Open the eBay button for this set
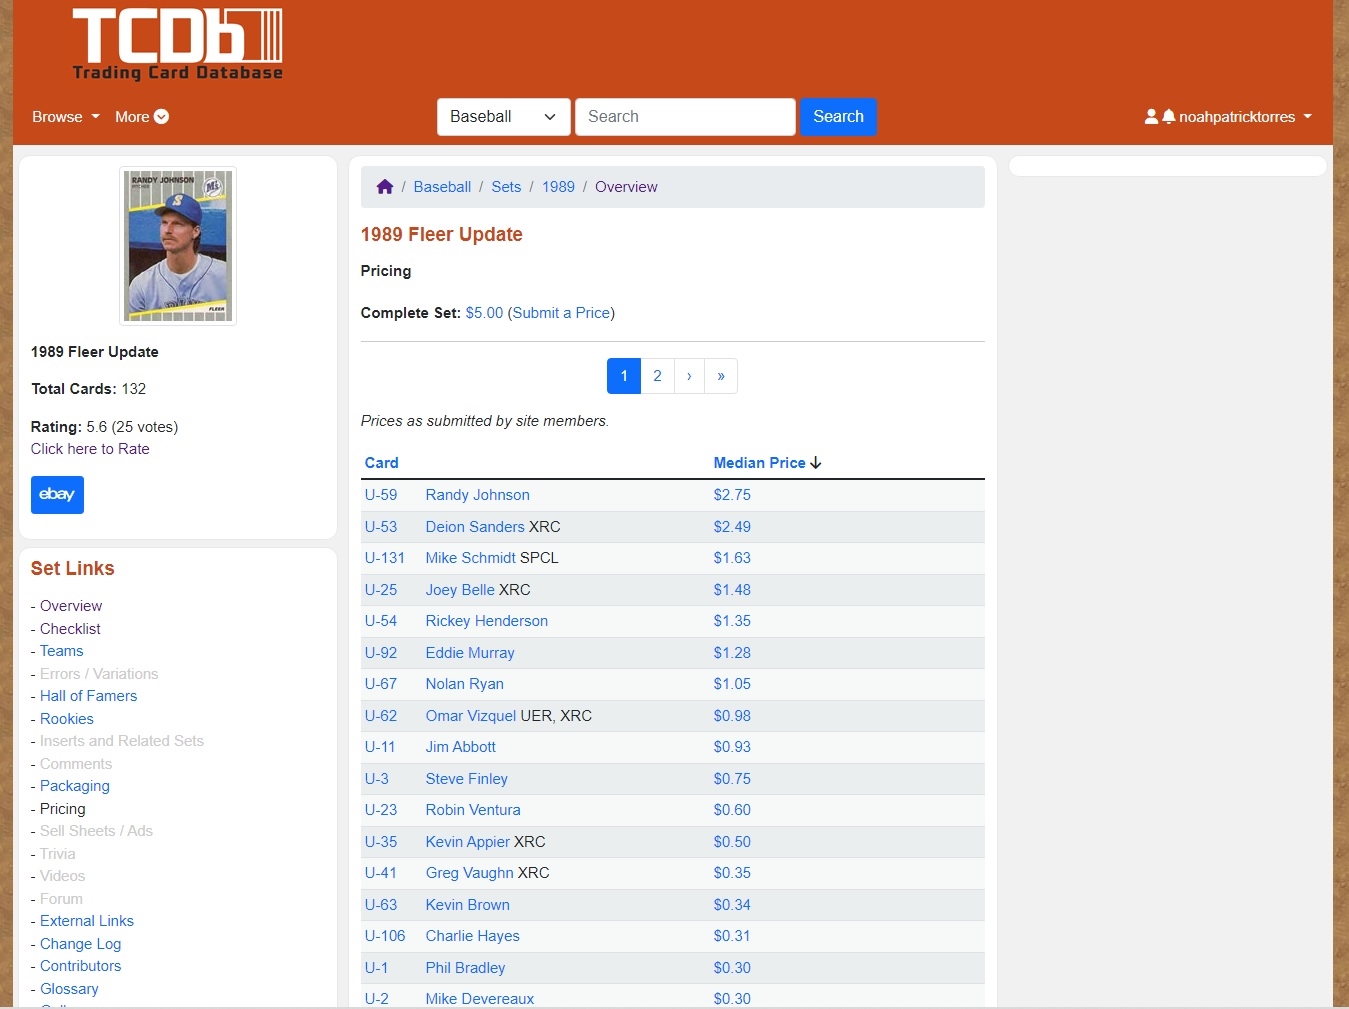The height and width of the screenshot is (1009, 1349). point(57,495)
